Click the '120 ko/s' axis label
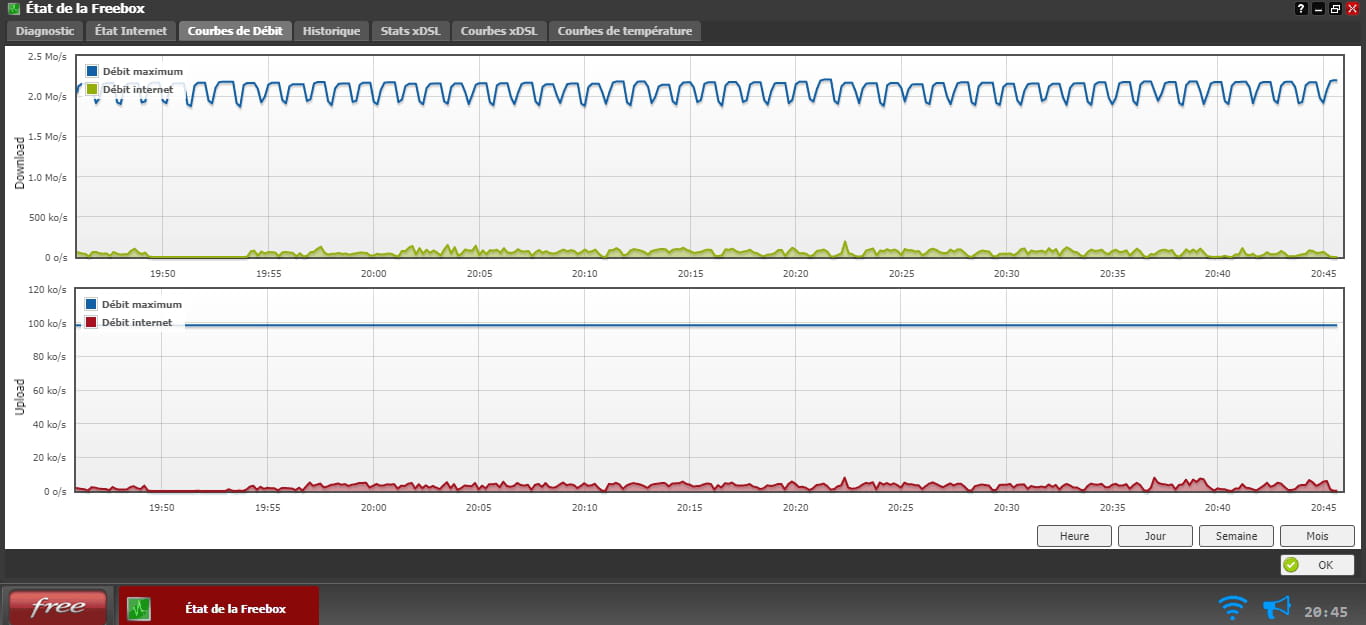This screenshot has height=625, width=1366. pos(47,290)
